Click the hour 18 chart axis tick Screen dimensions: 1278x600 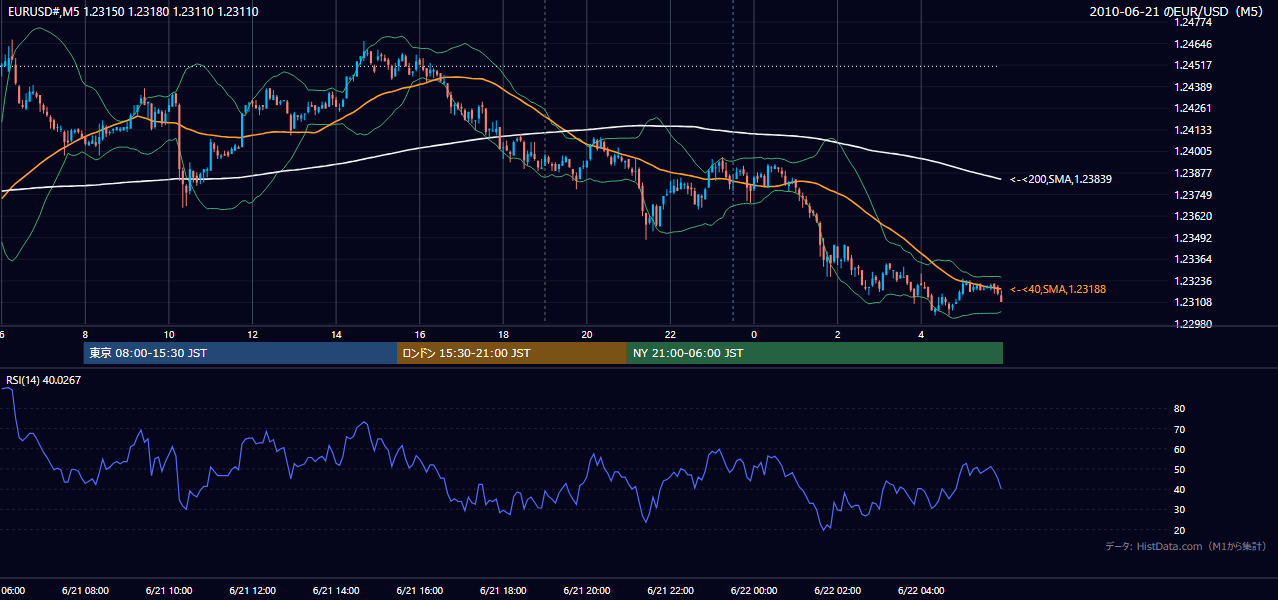click(x=503, y=335)
